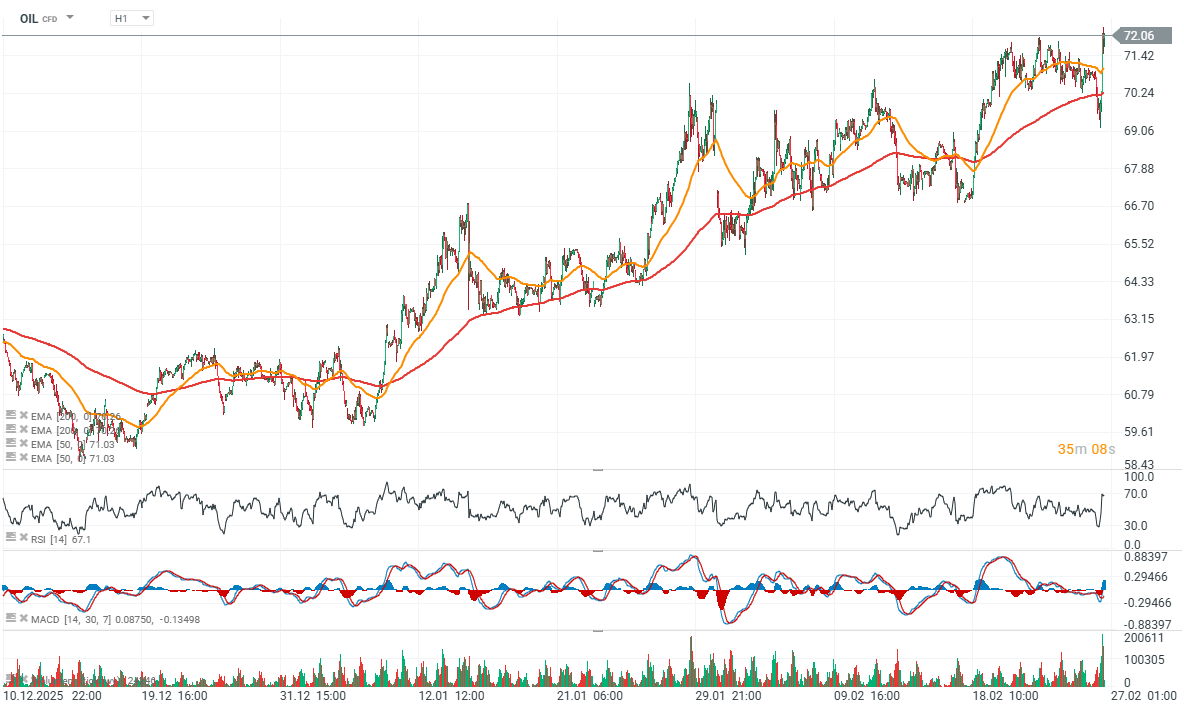Click the 27.02 01:00 time label
This screenshot has width=1184, height=713.
click(x=1144, y=696)
